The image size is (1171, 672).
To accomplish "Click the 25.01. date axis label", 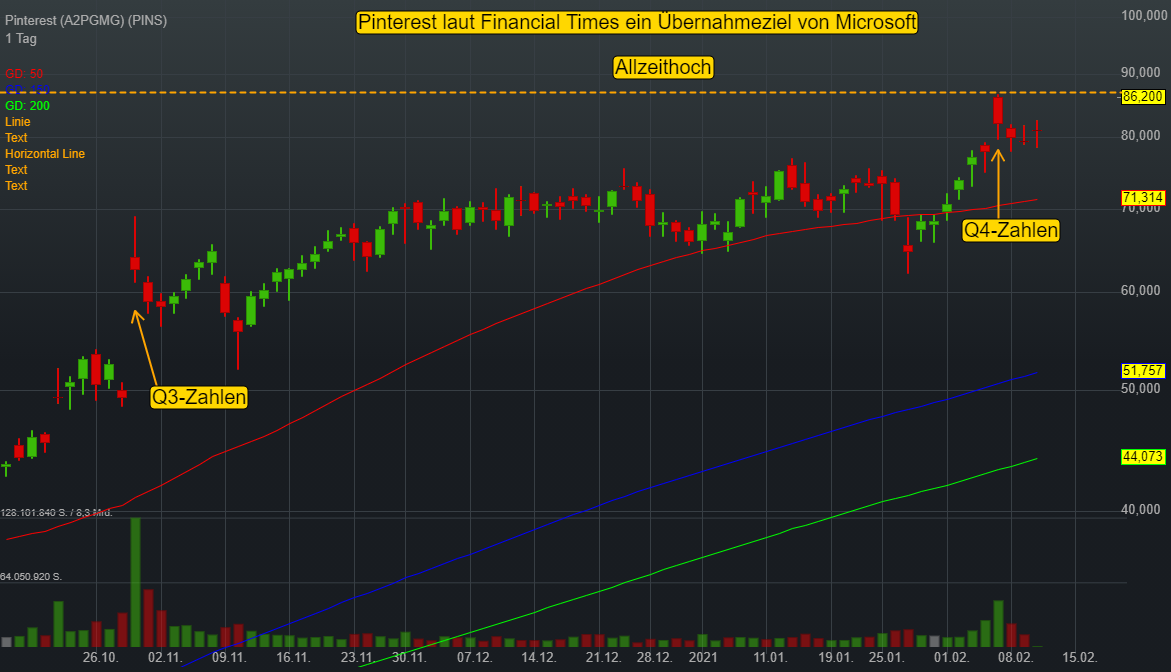I will [x=886, y=657].
